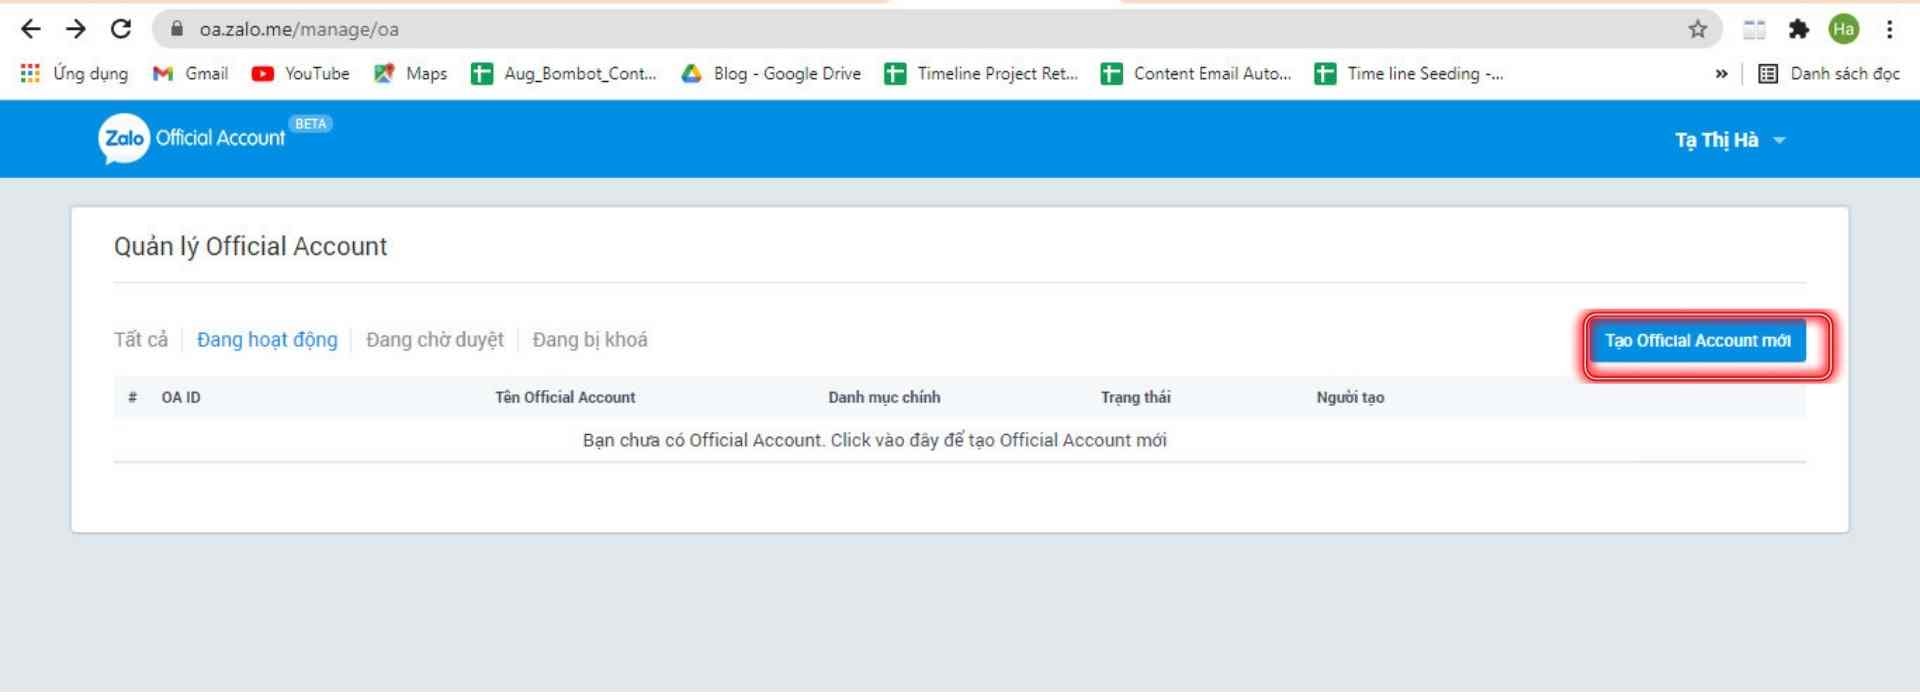
Task: Select the Đang bị khoá tab
Action: [x=590, y=340]
